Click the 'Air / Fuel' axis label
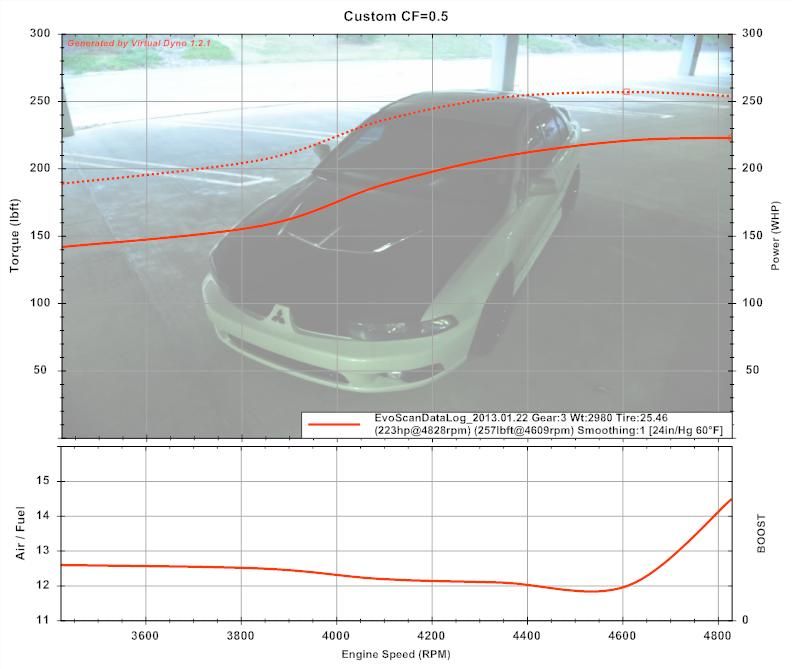792x669 pixels. 20,533
